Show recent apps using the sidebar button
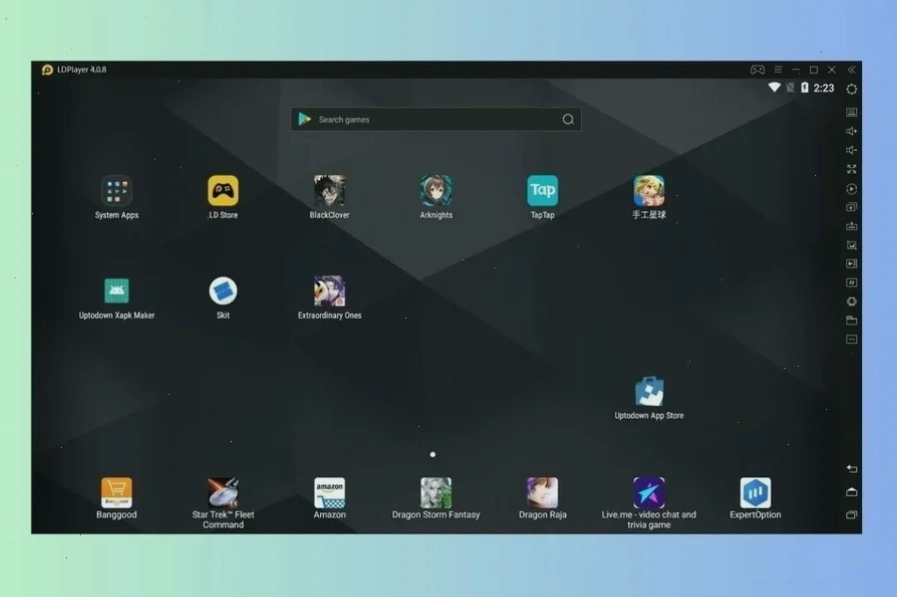This screenshot has height=599, width=897. pos(852,515)
